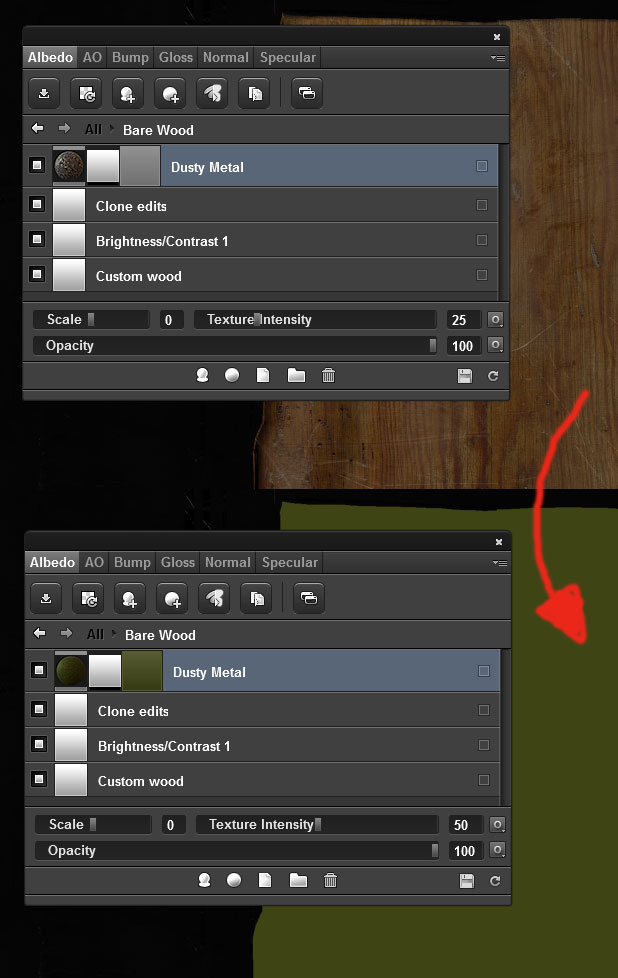Click the copy documents icon in the green-background panel

[256, 599]
